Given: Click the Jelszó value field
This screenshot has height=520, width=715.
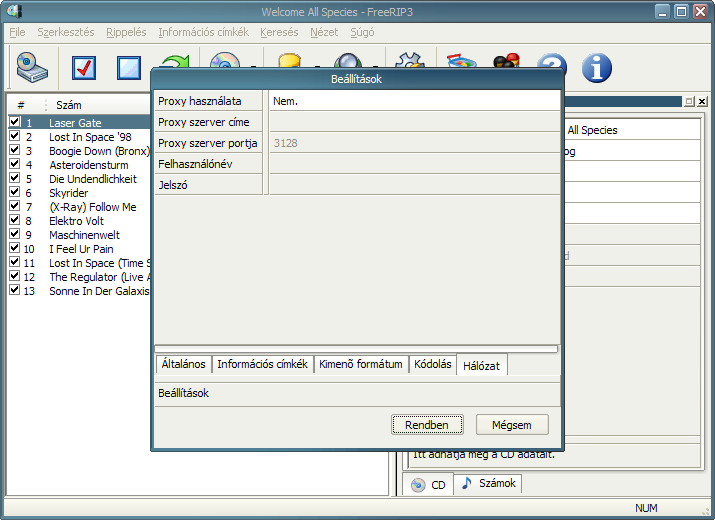Looking at the screenshot, I should (x=414, y=185).
